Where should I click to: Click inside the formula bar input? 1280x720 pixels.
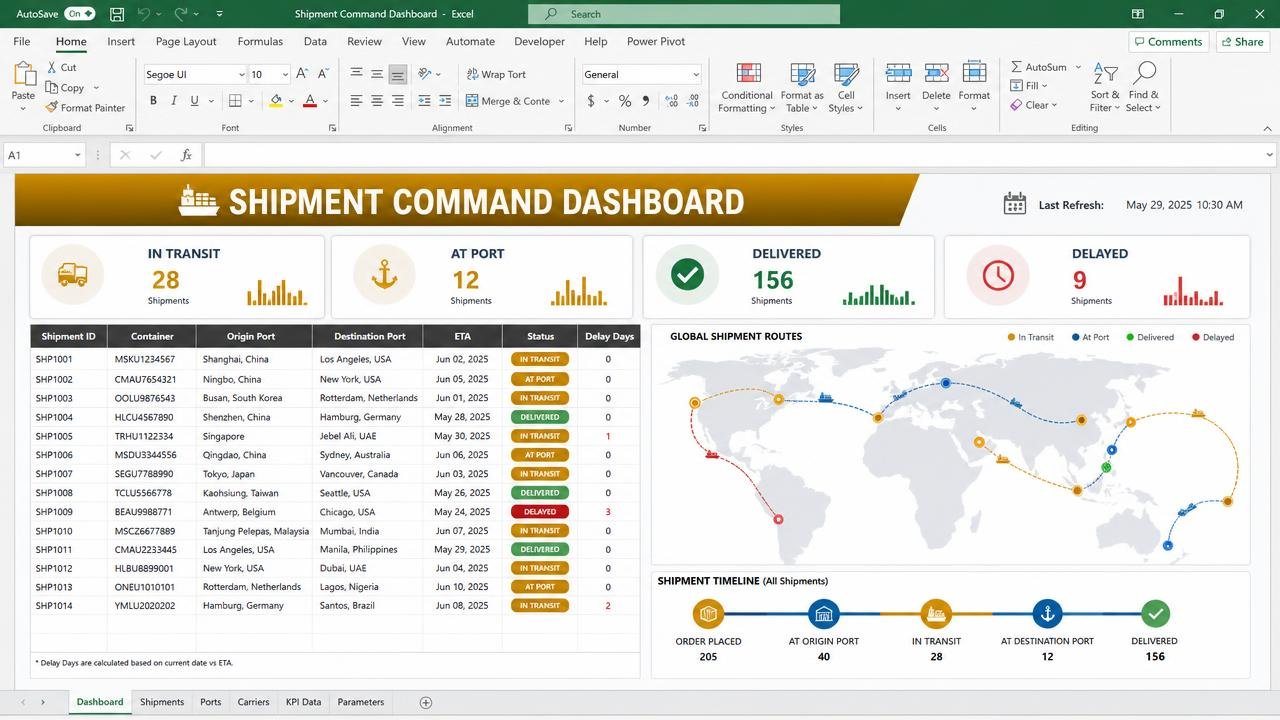733,155
